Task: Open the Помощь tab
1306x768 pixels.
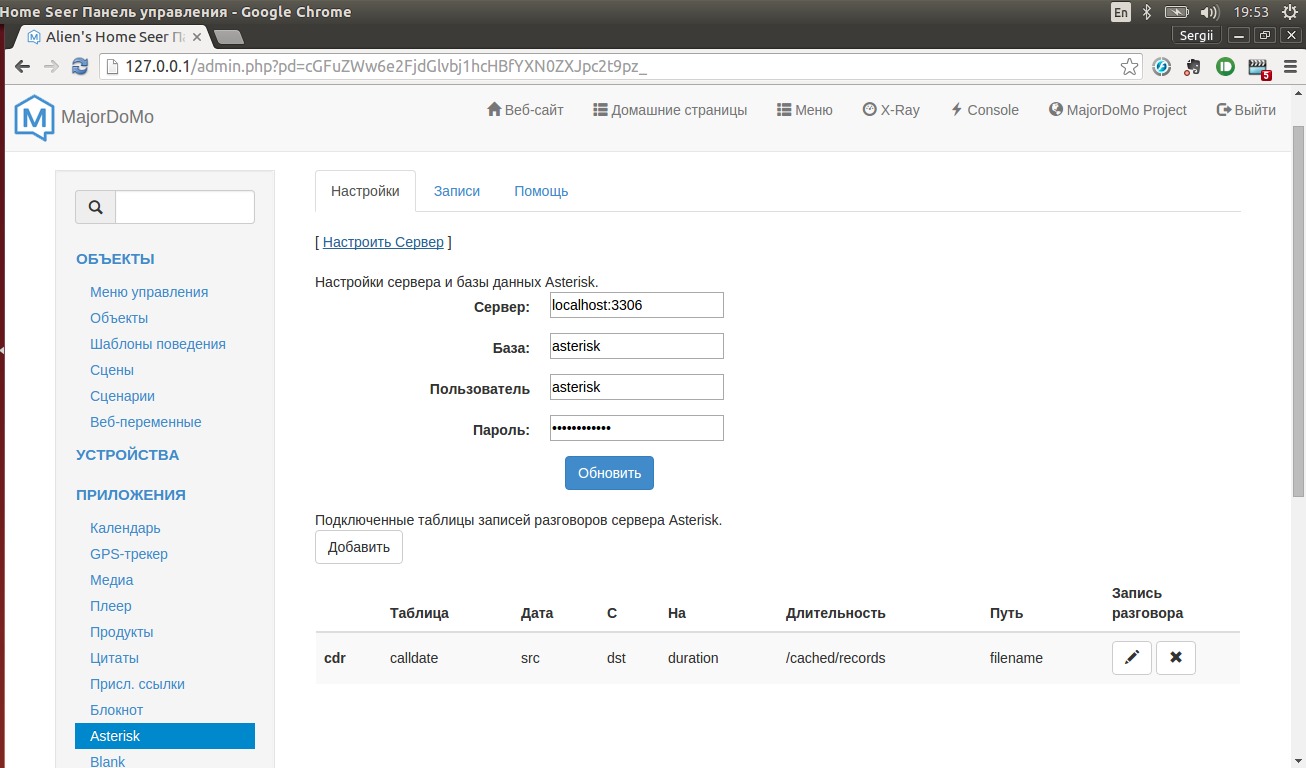Action: tap(541, 191)
